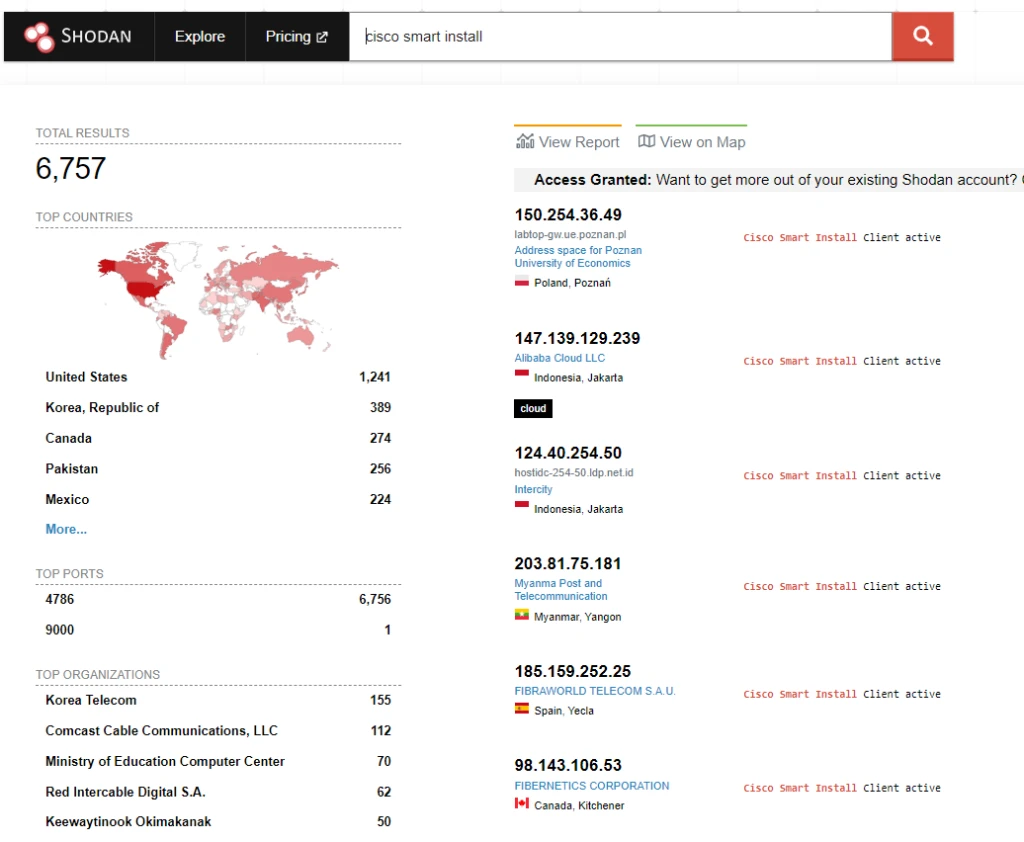The image size is (1024, 842).
Task: Select the black cloud tag
Action: pyautogui.click(x=533, y=408)
